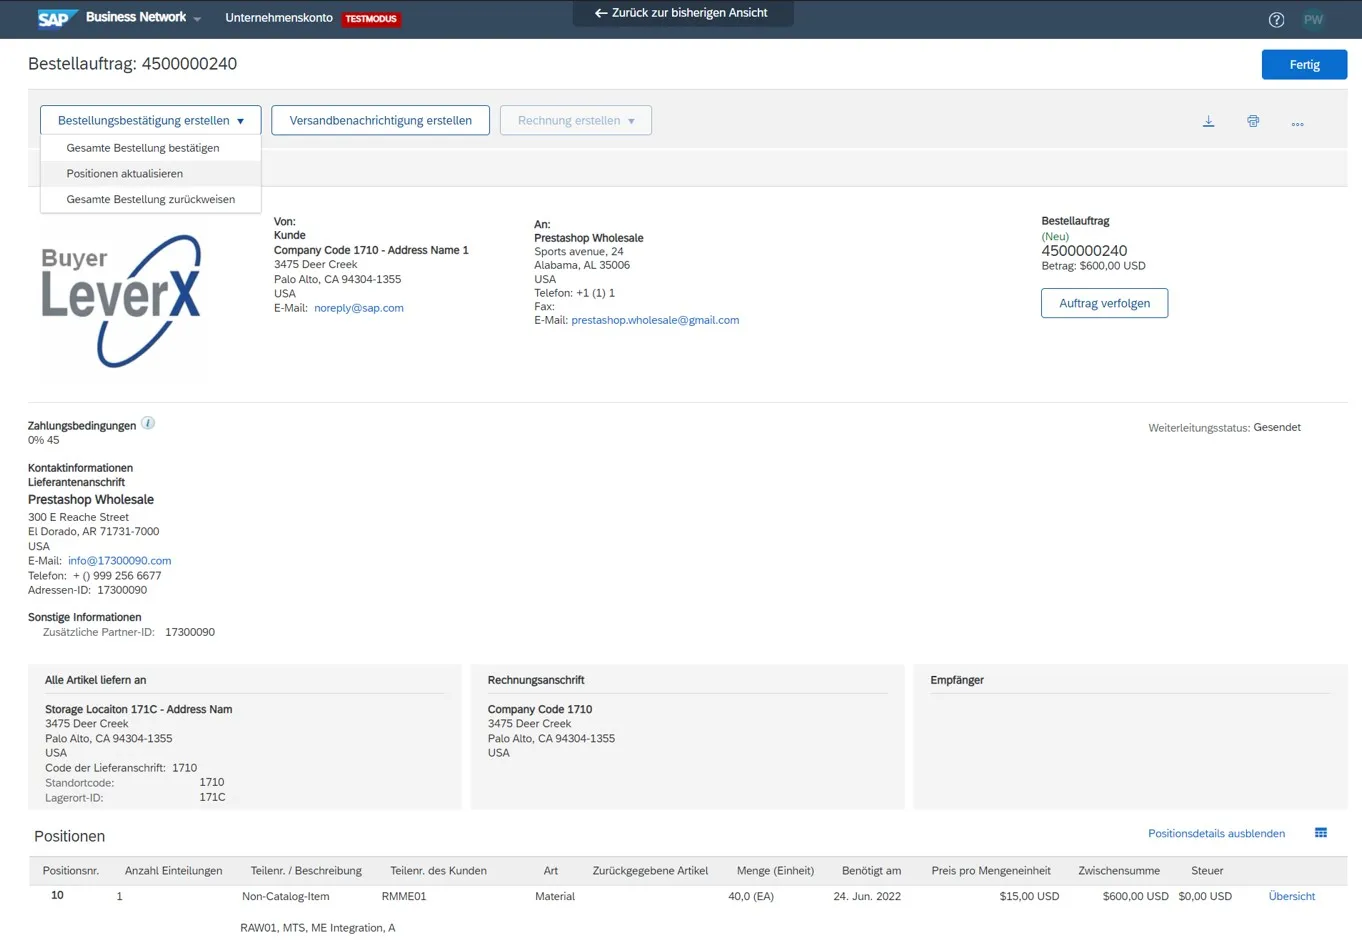Click the SAP logo icon

pos(57,18)
